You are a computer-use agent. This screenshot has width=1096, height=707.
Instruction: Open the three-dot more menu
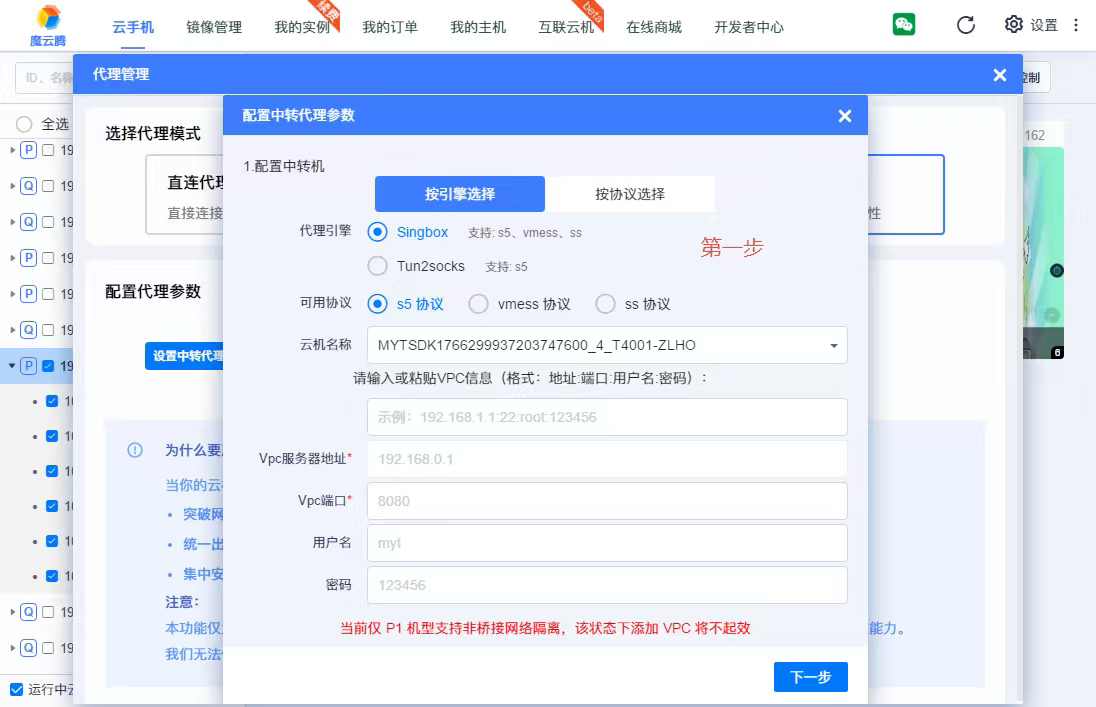point(1076,25)
